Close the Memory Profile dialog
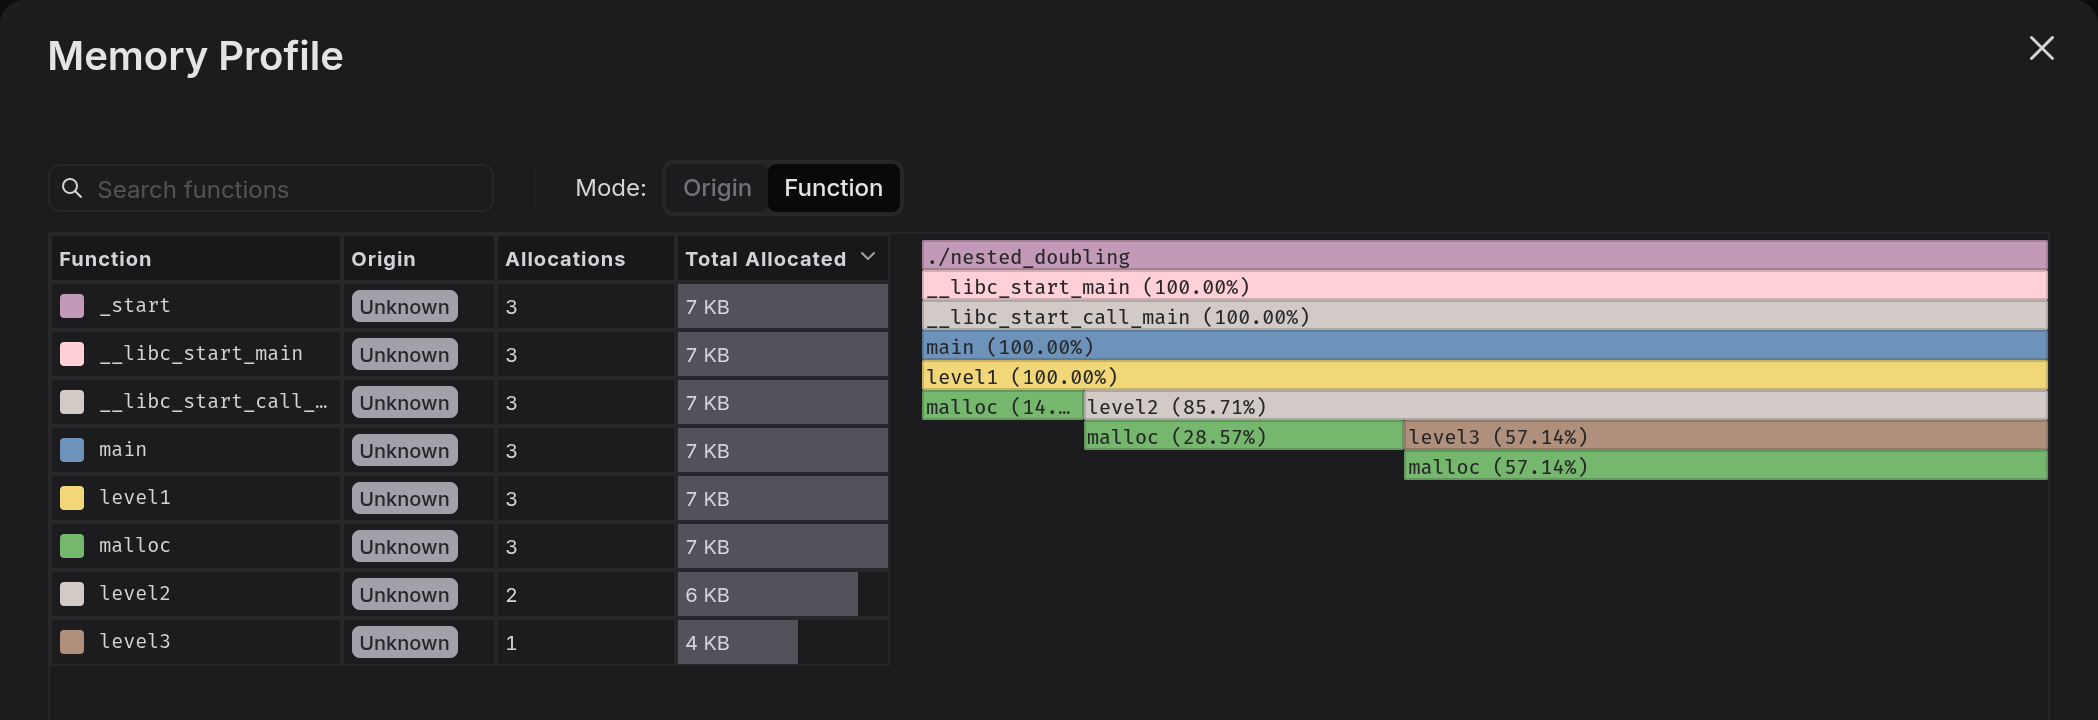The image size is (2098, 720). [x=2041, y=48]
